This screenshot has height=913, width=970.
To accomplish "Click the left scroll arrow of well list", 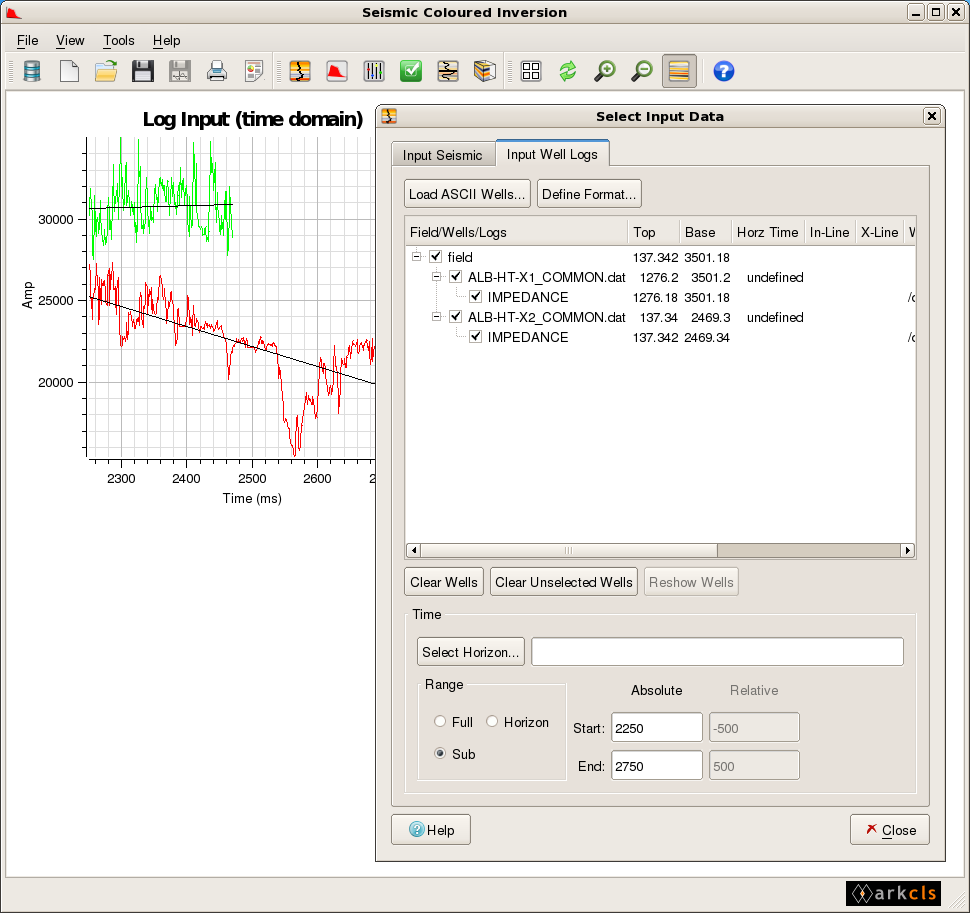I will point(413,550).
